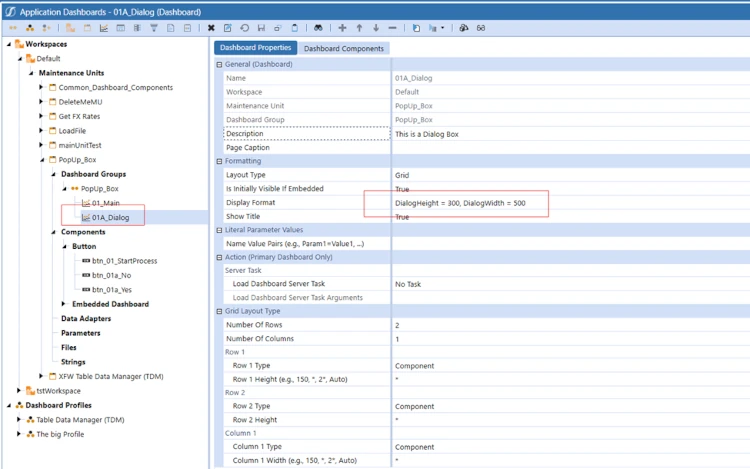The width and height of the screenshot is (750, 469).
Task: Click the clipboard paste toolbar icon
Action: [x=295, y=28]
